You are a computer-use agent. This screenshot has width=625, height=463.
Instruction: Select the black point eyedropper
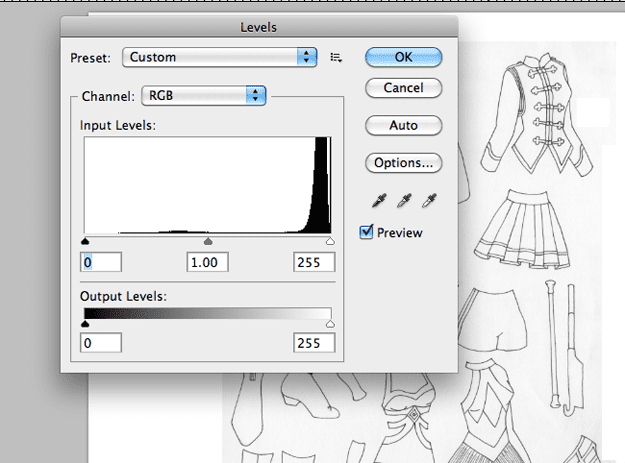click(x=379, y=200)
